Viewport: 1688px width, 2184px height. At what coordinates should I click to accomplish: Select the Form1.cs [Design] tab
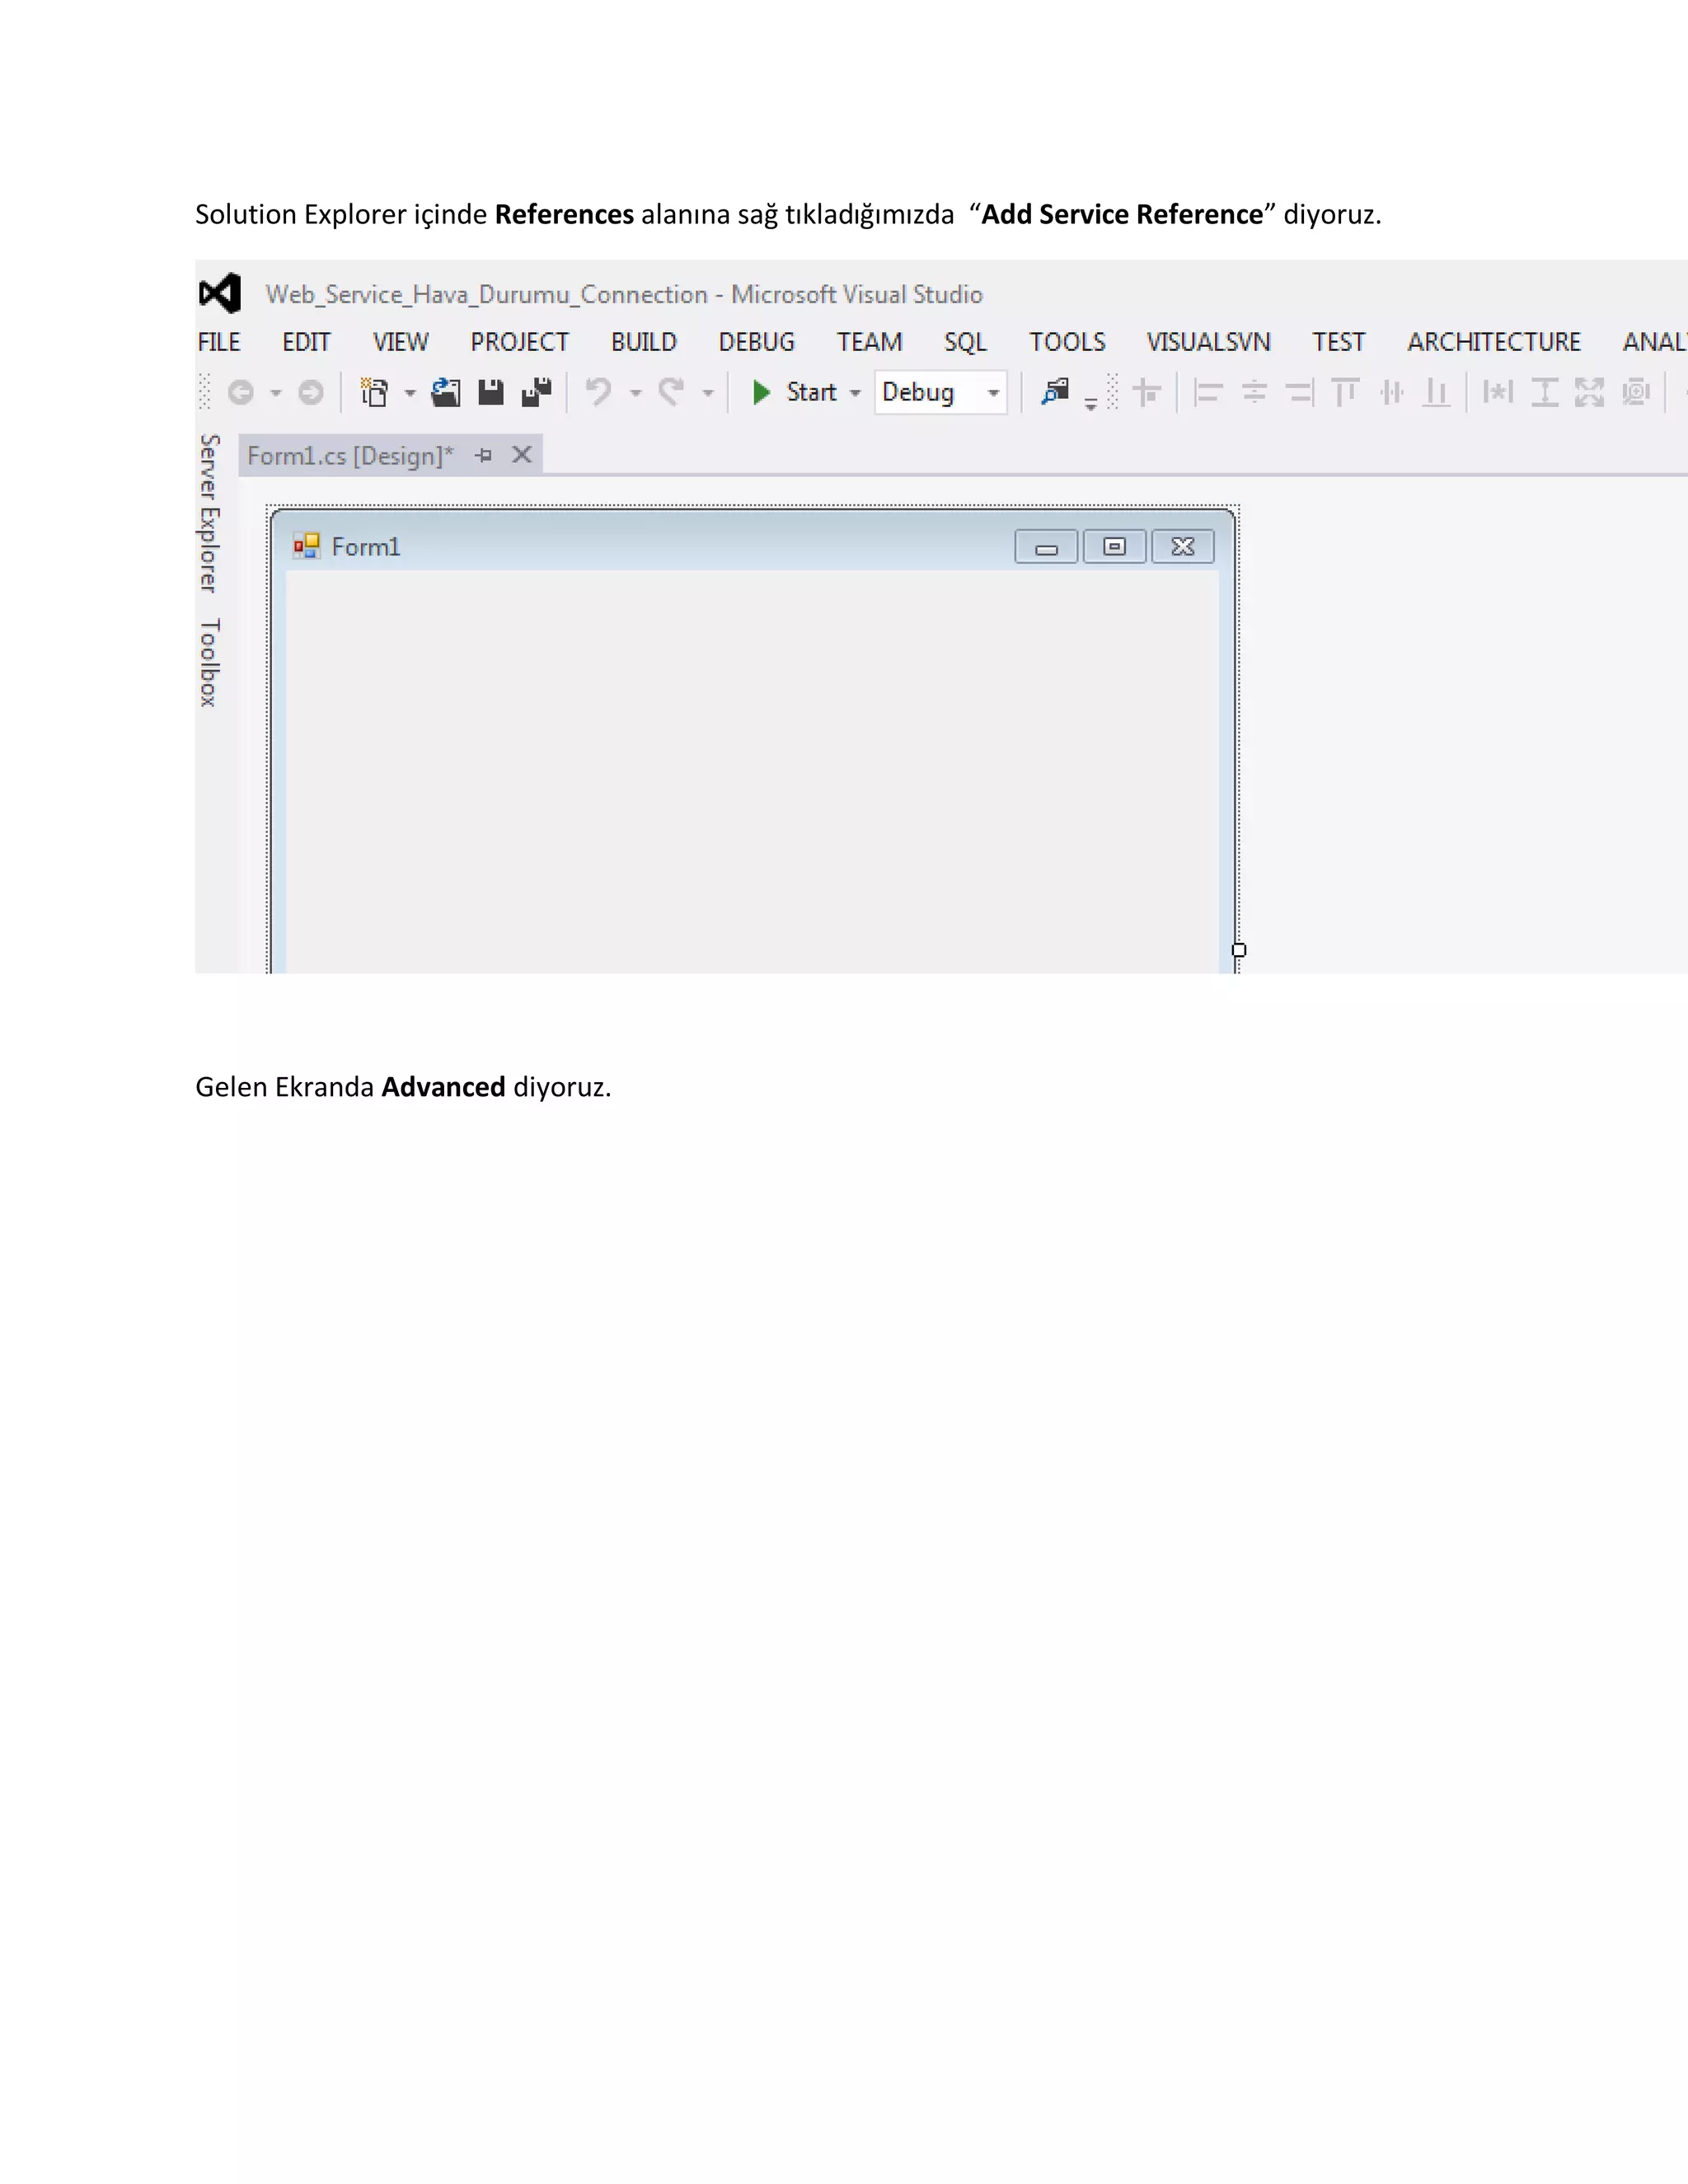(x=350, y=456)
